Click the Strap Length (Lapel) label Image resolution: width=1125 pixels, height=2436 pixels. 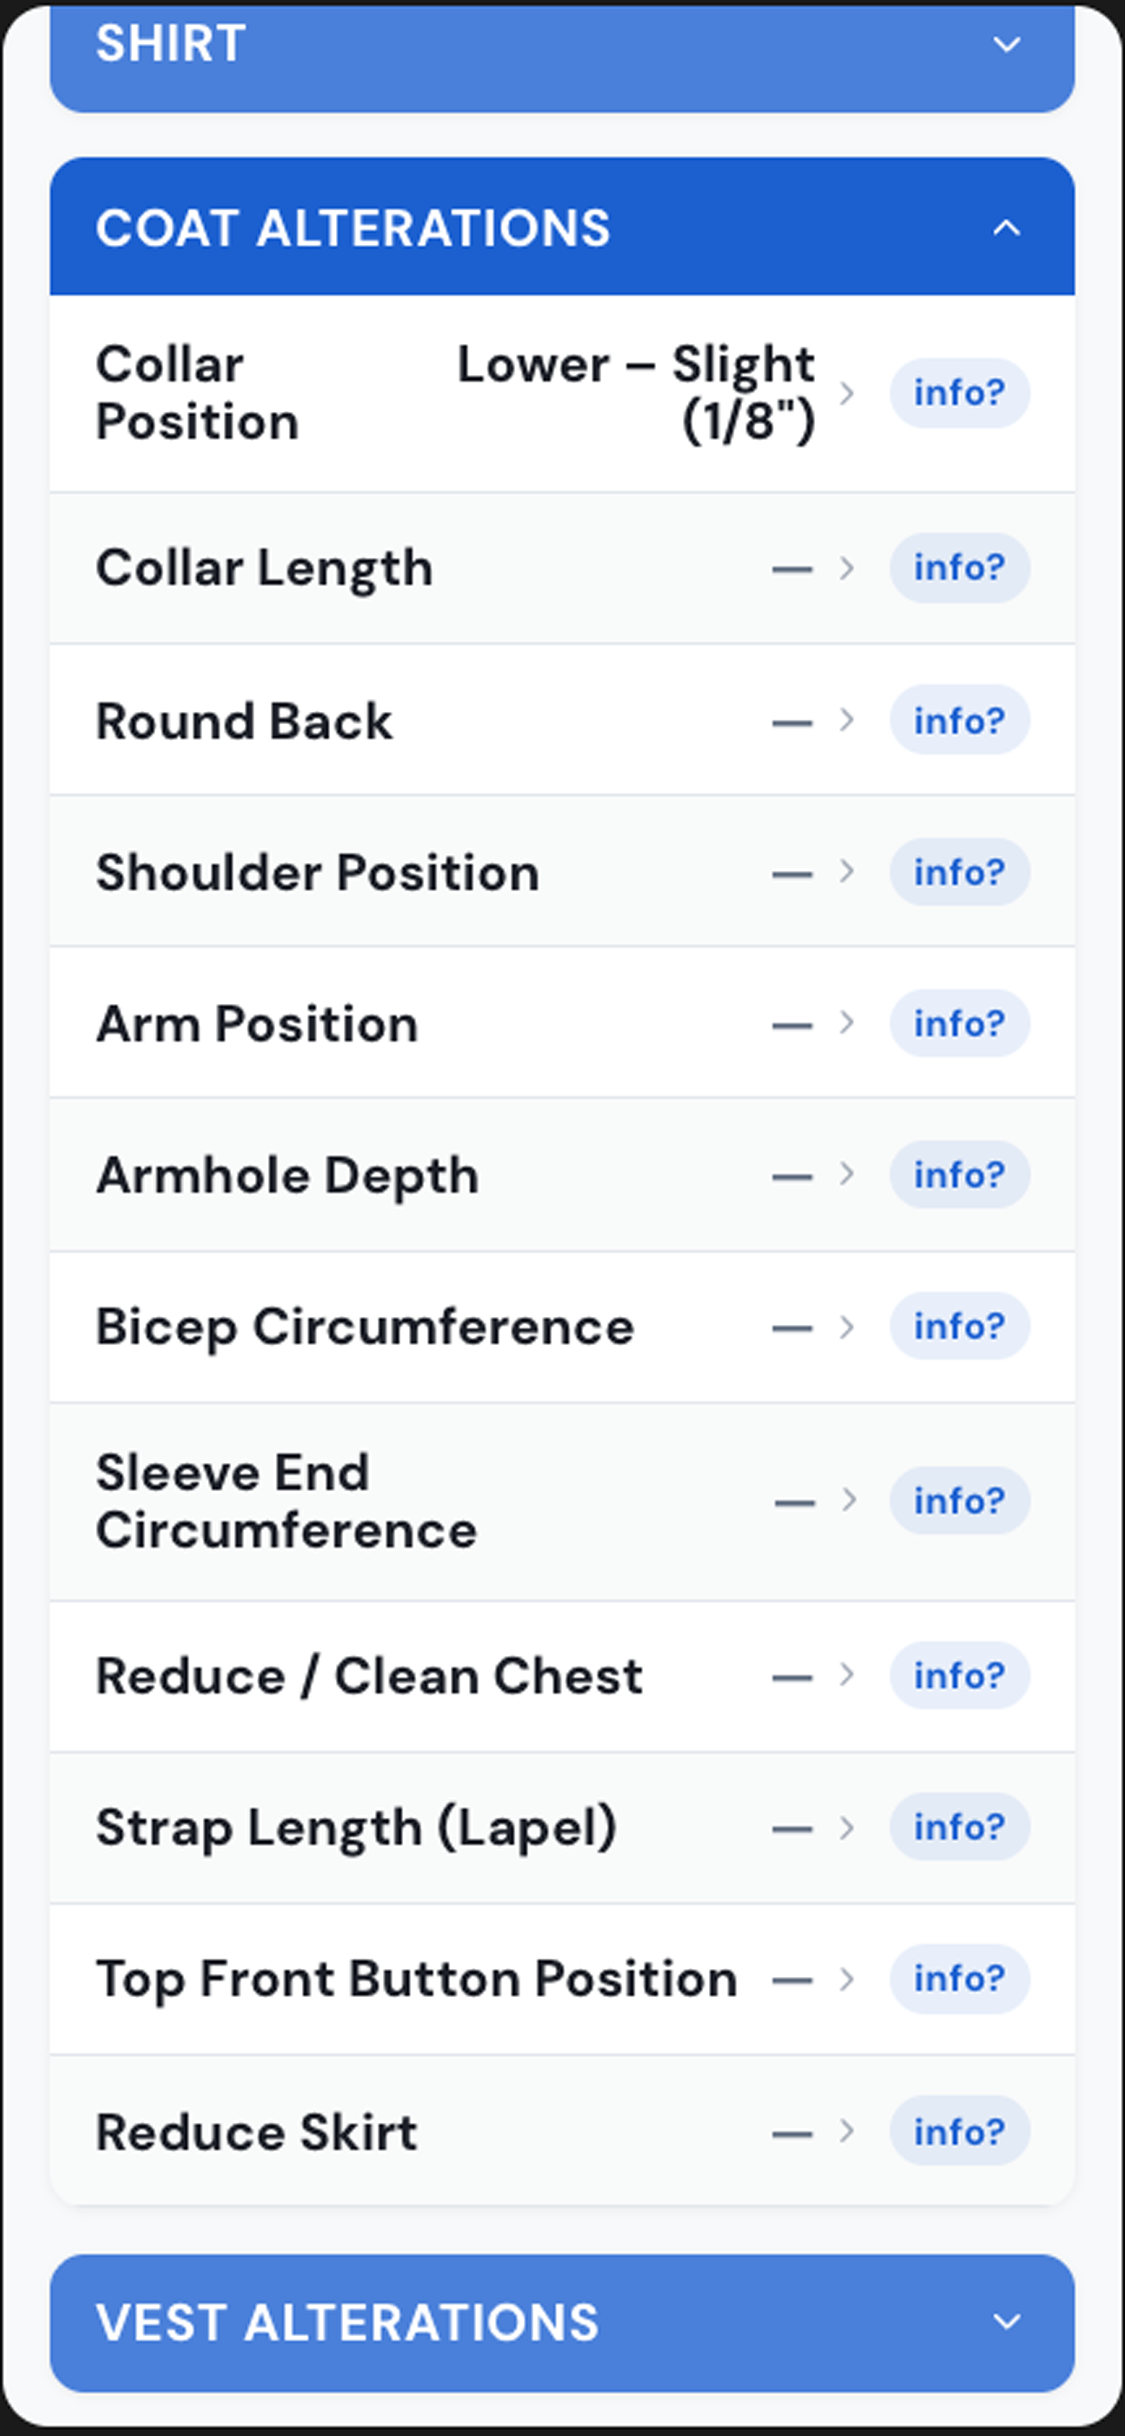coord(356,1828)
